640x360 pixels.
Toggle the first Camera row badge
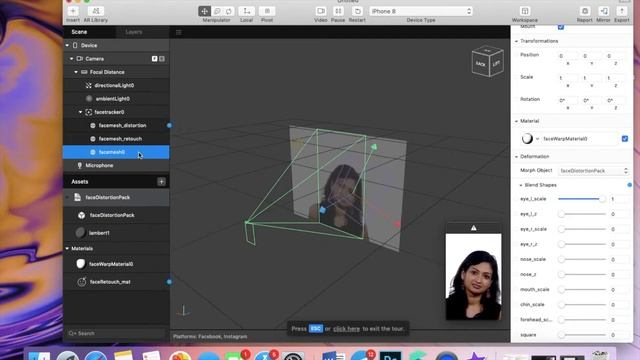point(154,59)
